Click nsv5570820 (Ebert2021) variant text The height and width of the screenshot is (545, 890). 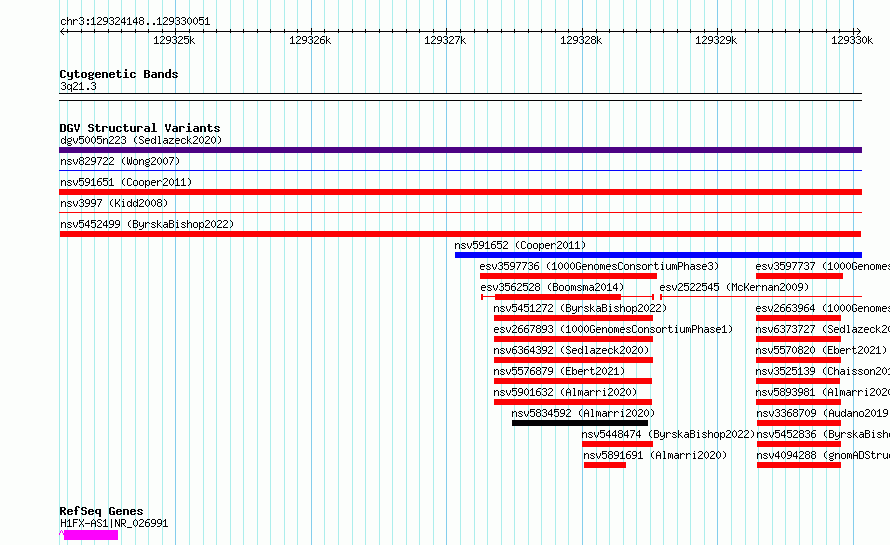click(x=821, y=350)
